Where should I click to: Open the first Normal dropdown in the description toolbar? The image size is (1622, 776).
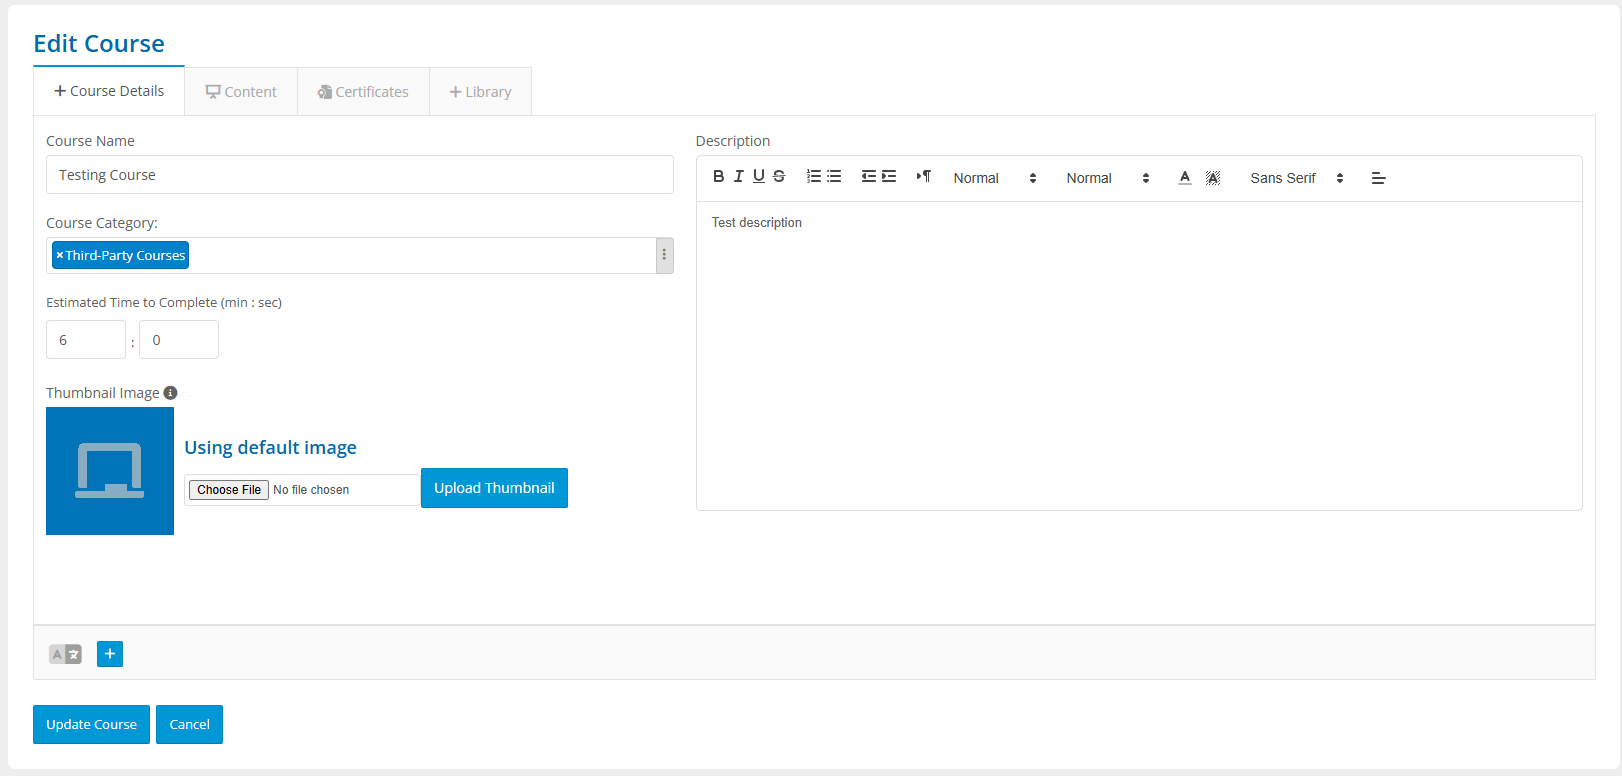coord(994,178)
